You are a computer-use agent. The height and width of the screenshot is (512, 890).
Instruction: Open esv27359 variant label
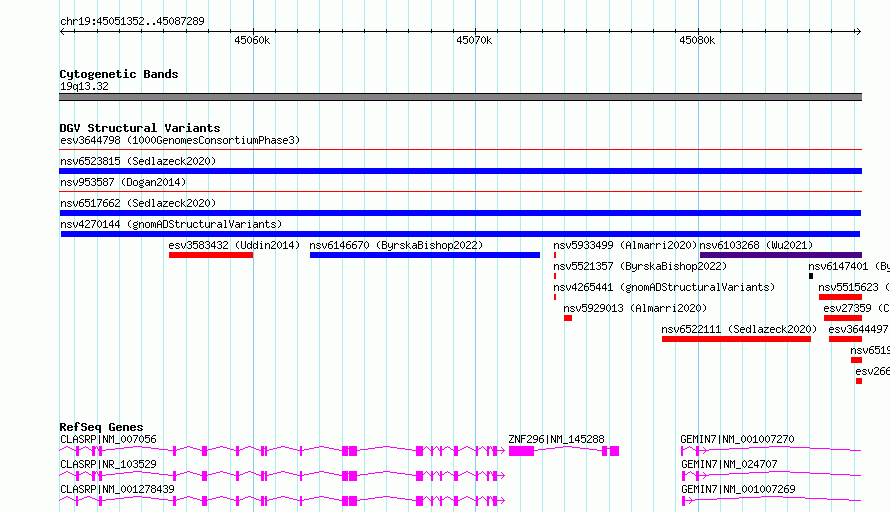coord(856,308)
